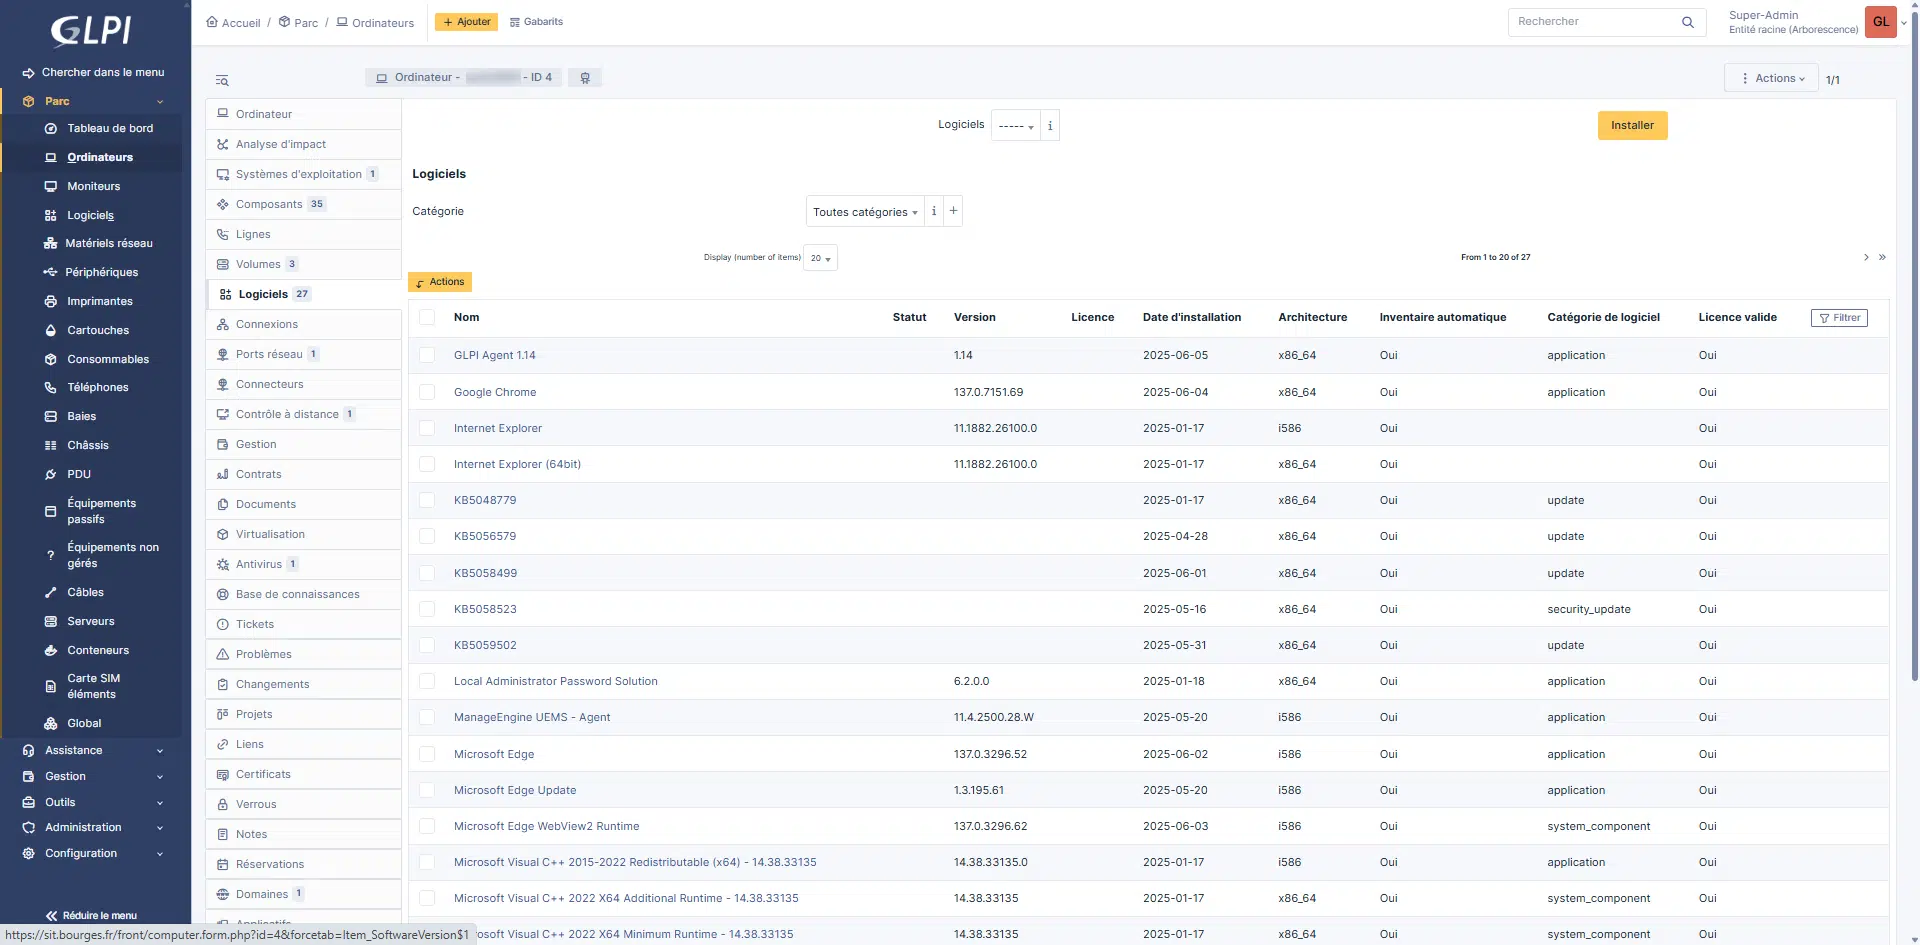Click Chercher dans le menu

click(x=93, y=72)
